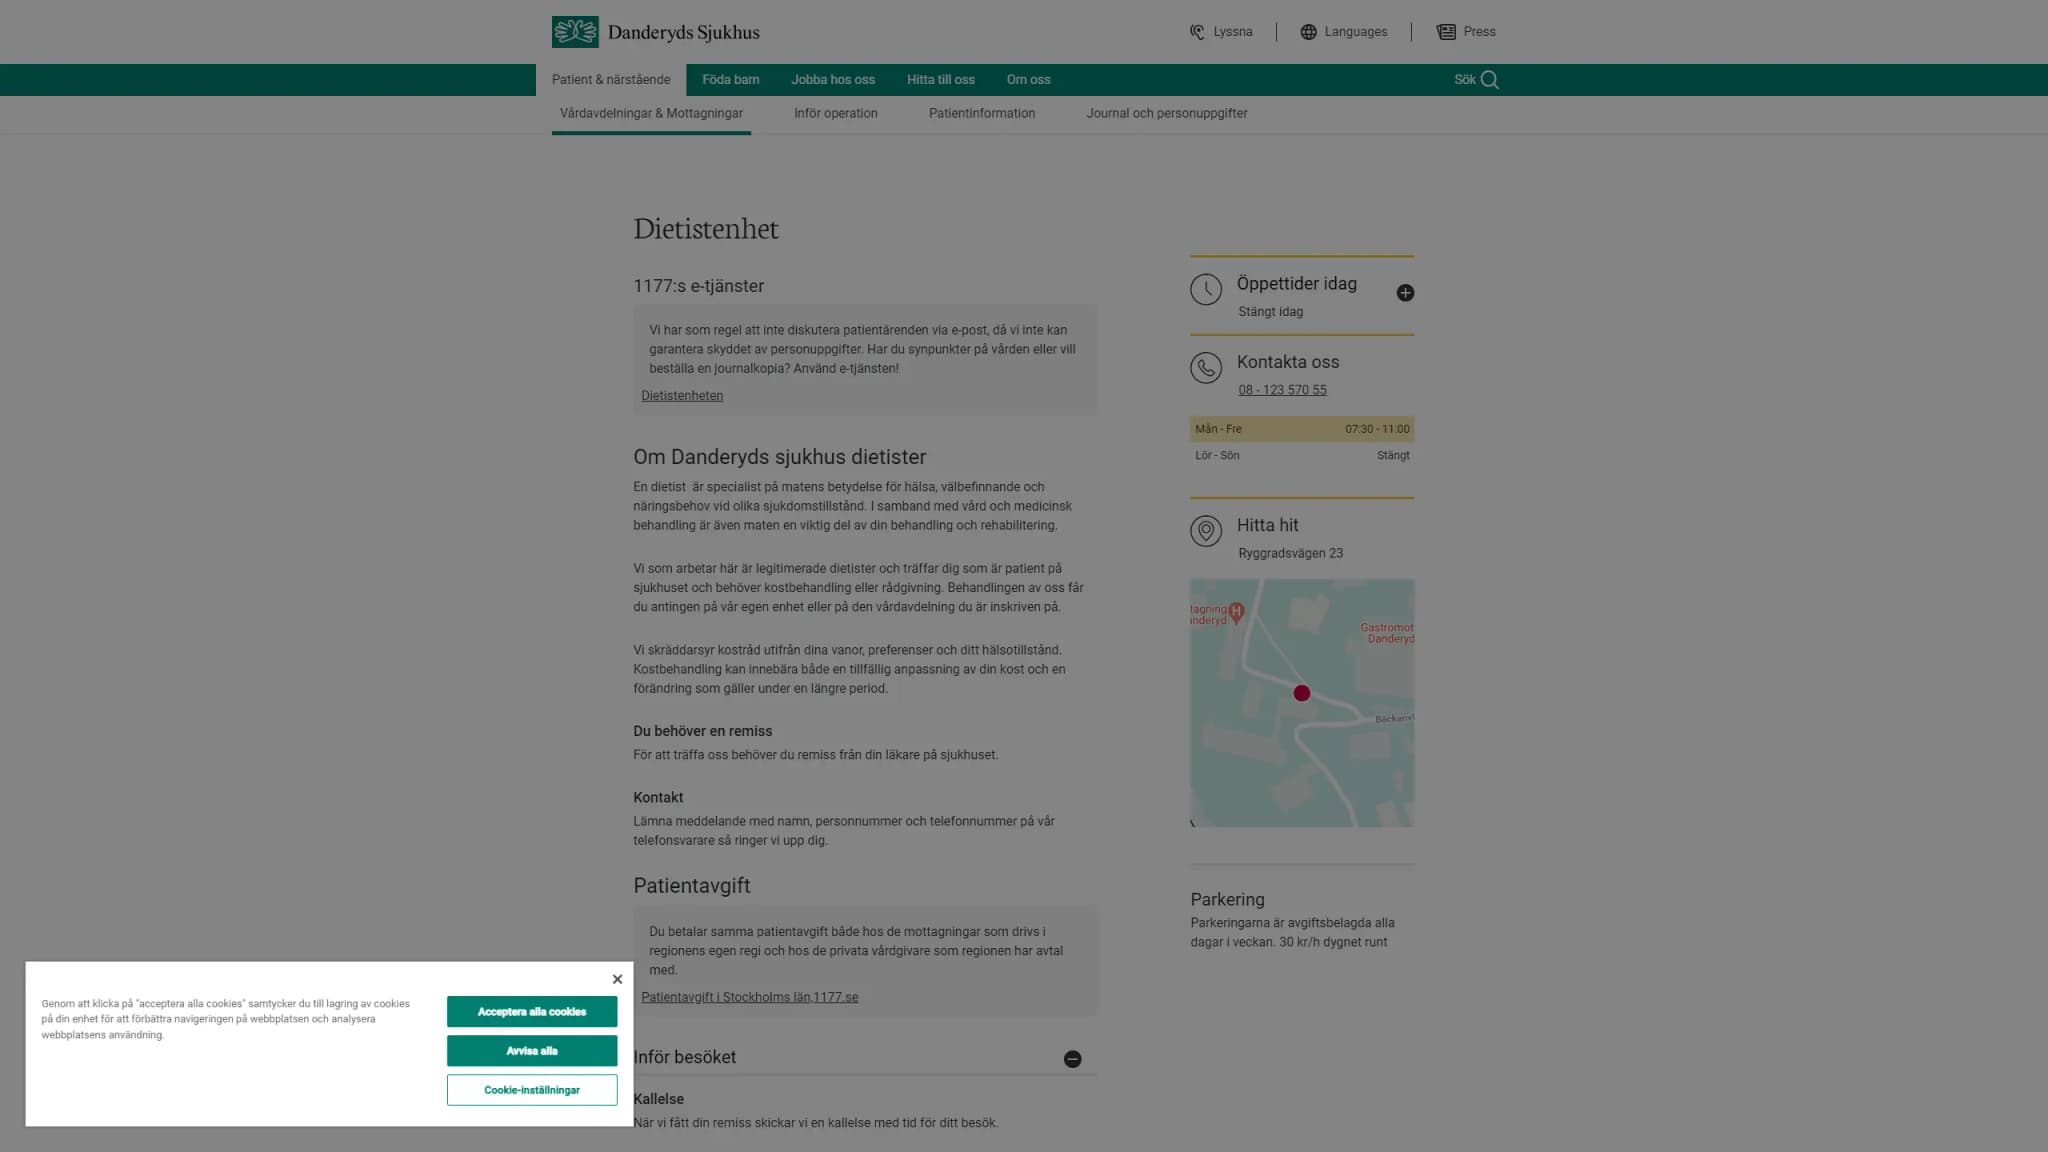This screenshot has width=2048, height=1152.
Task: Click the map thumbnail of Ryggradsvägen
Action: click(x=1302, y=703)
